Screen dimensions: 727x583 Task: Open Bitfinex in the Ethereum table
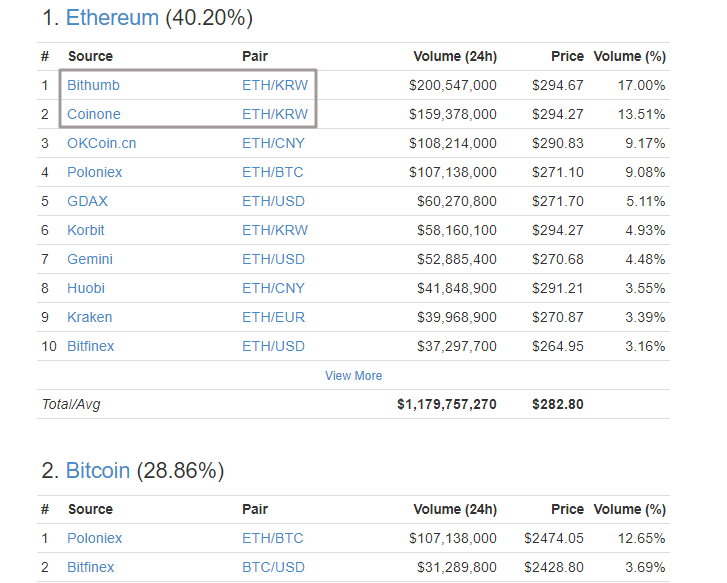(91, 346)
